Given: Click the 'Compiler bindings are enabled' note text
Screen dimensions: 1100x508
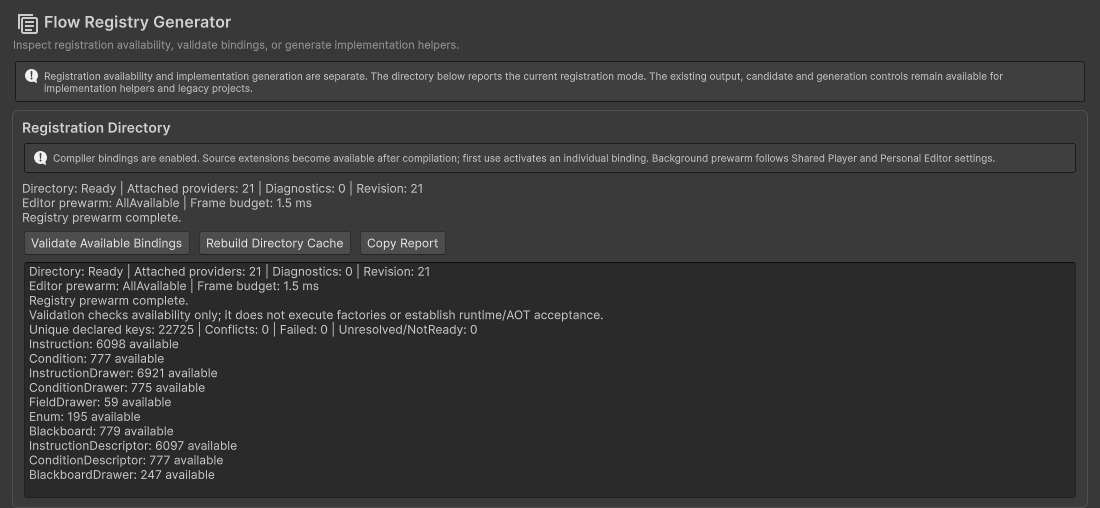Looking at the screenshot, I should tap(524, 159).
